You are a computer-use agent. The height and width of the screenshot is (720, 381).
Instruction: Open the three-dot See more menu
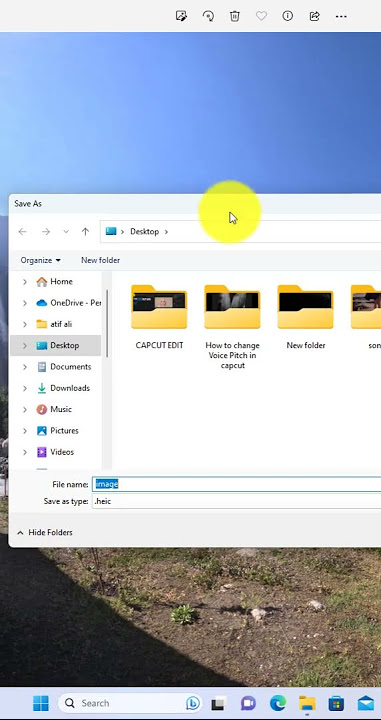[341, 16]
